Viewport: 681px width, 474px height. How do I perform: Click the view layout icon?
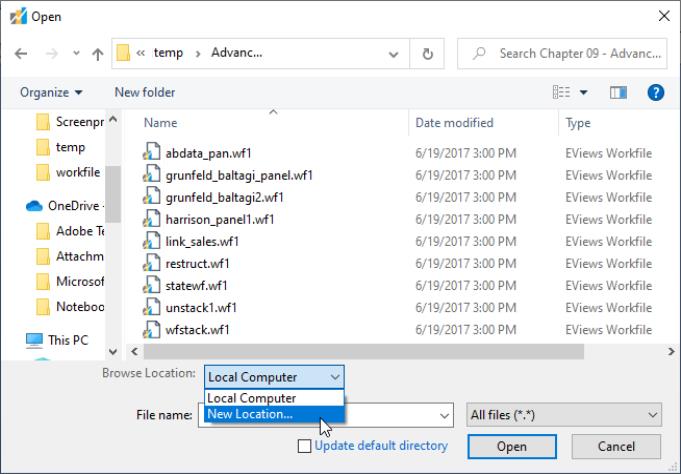tap(561, 93)
